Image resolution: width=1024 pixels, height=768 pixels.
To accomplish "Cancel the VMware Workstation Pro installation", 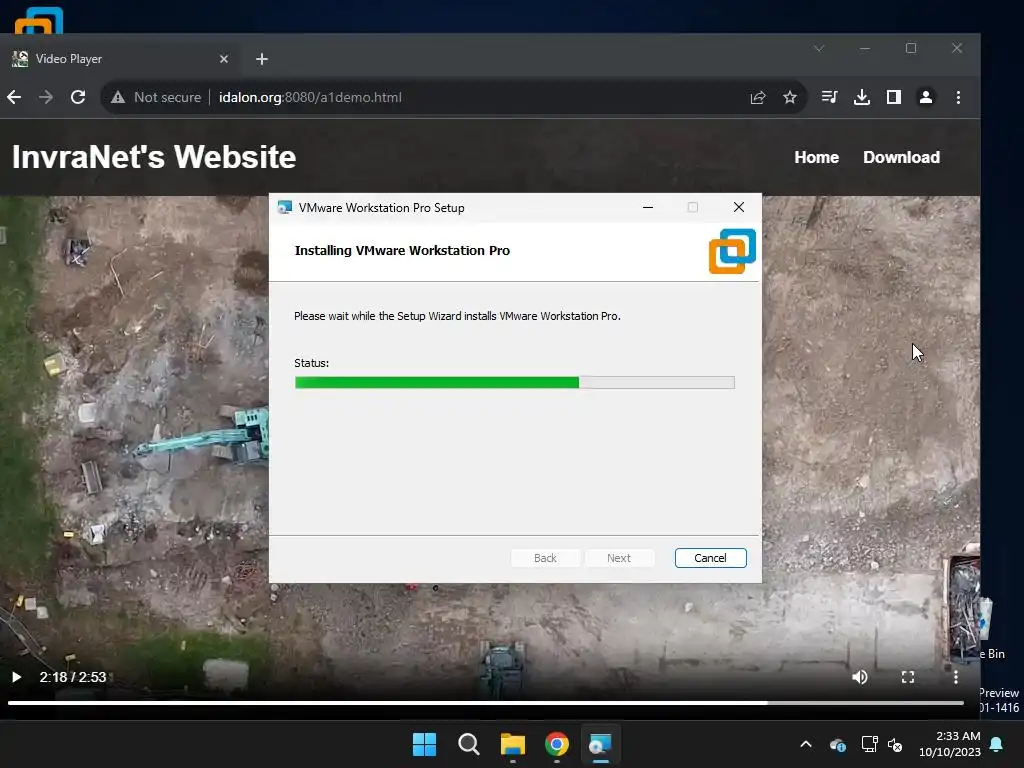I will 711,558.
